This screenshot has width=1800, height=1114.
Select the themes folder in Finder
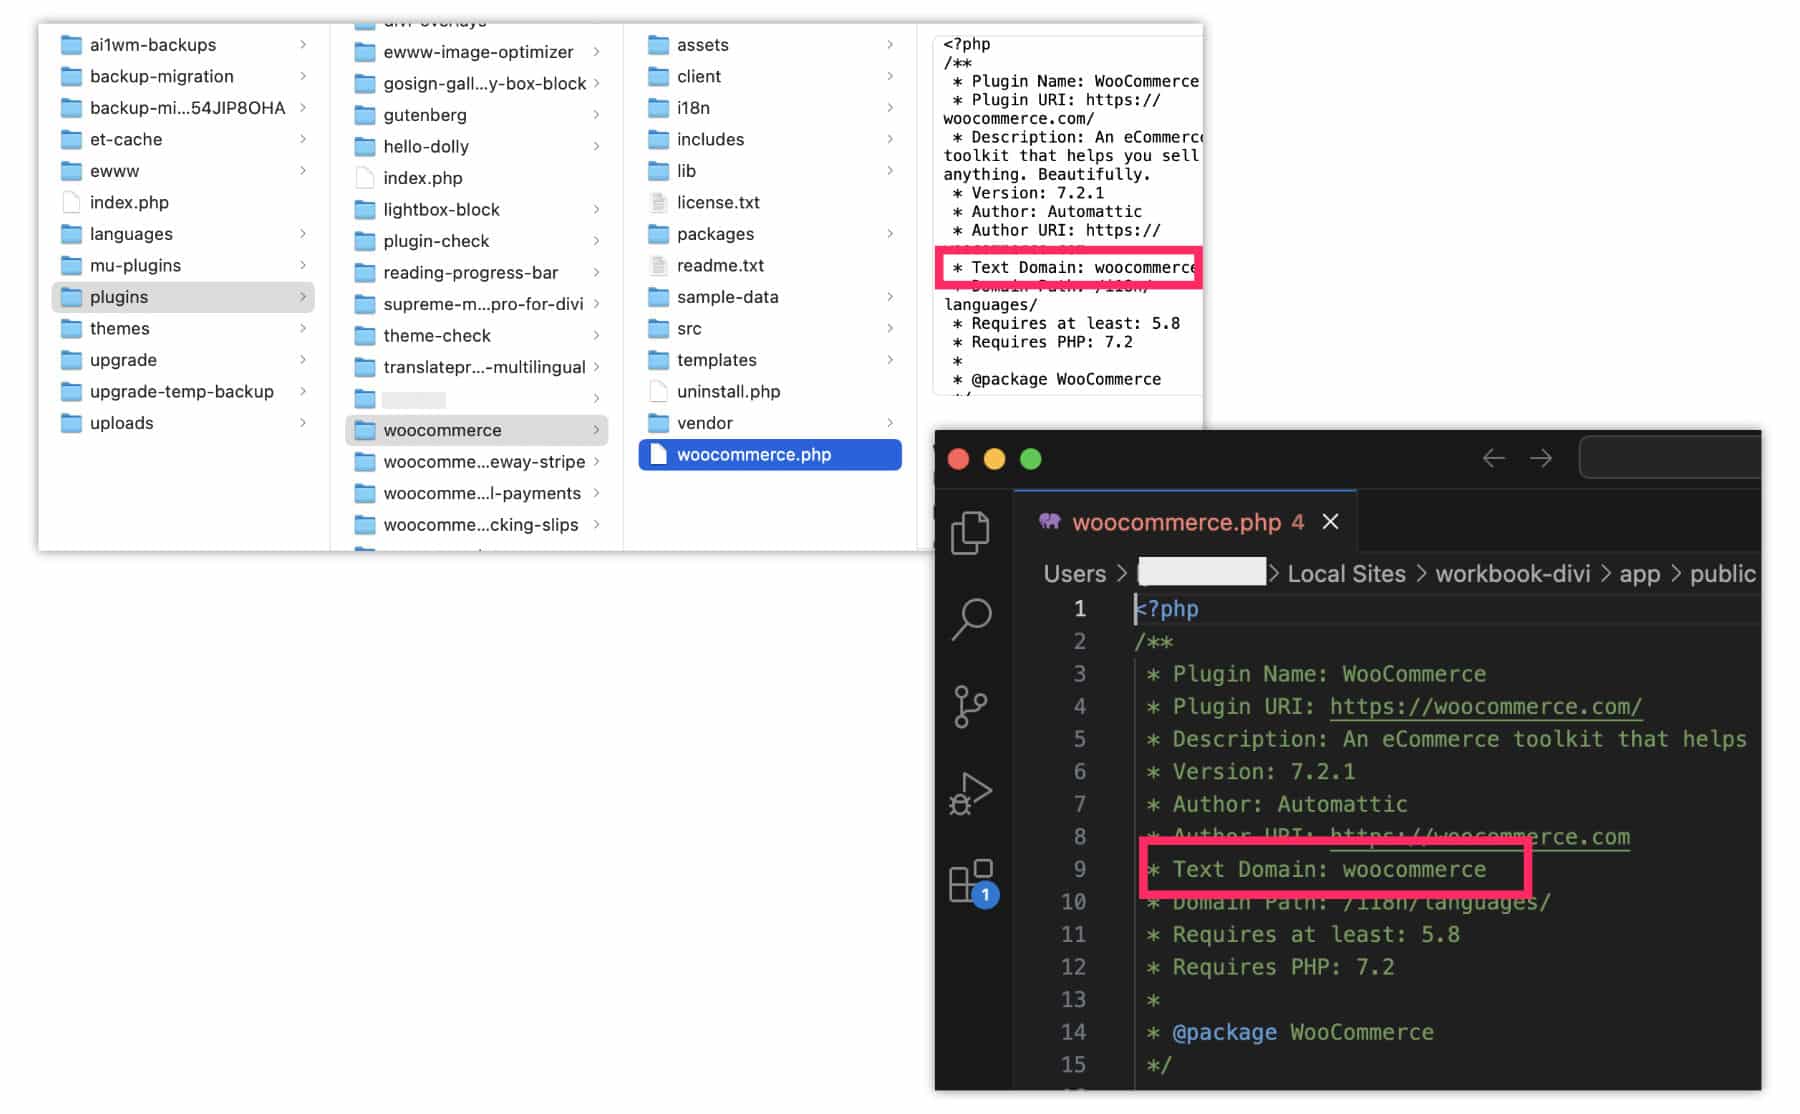click(183, 328)
